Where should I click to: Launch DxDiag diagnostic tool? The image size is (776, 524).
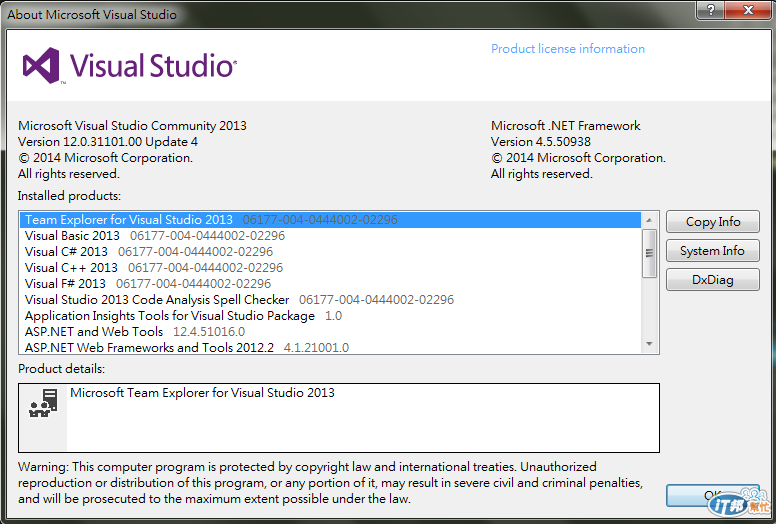[x=713, y=280]
